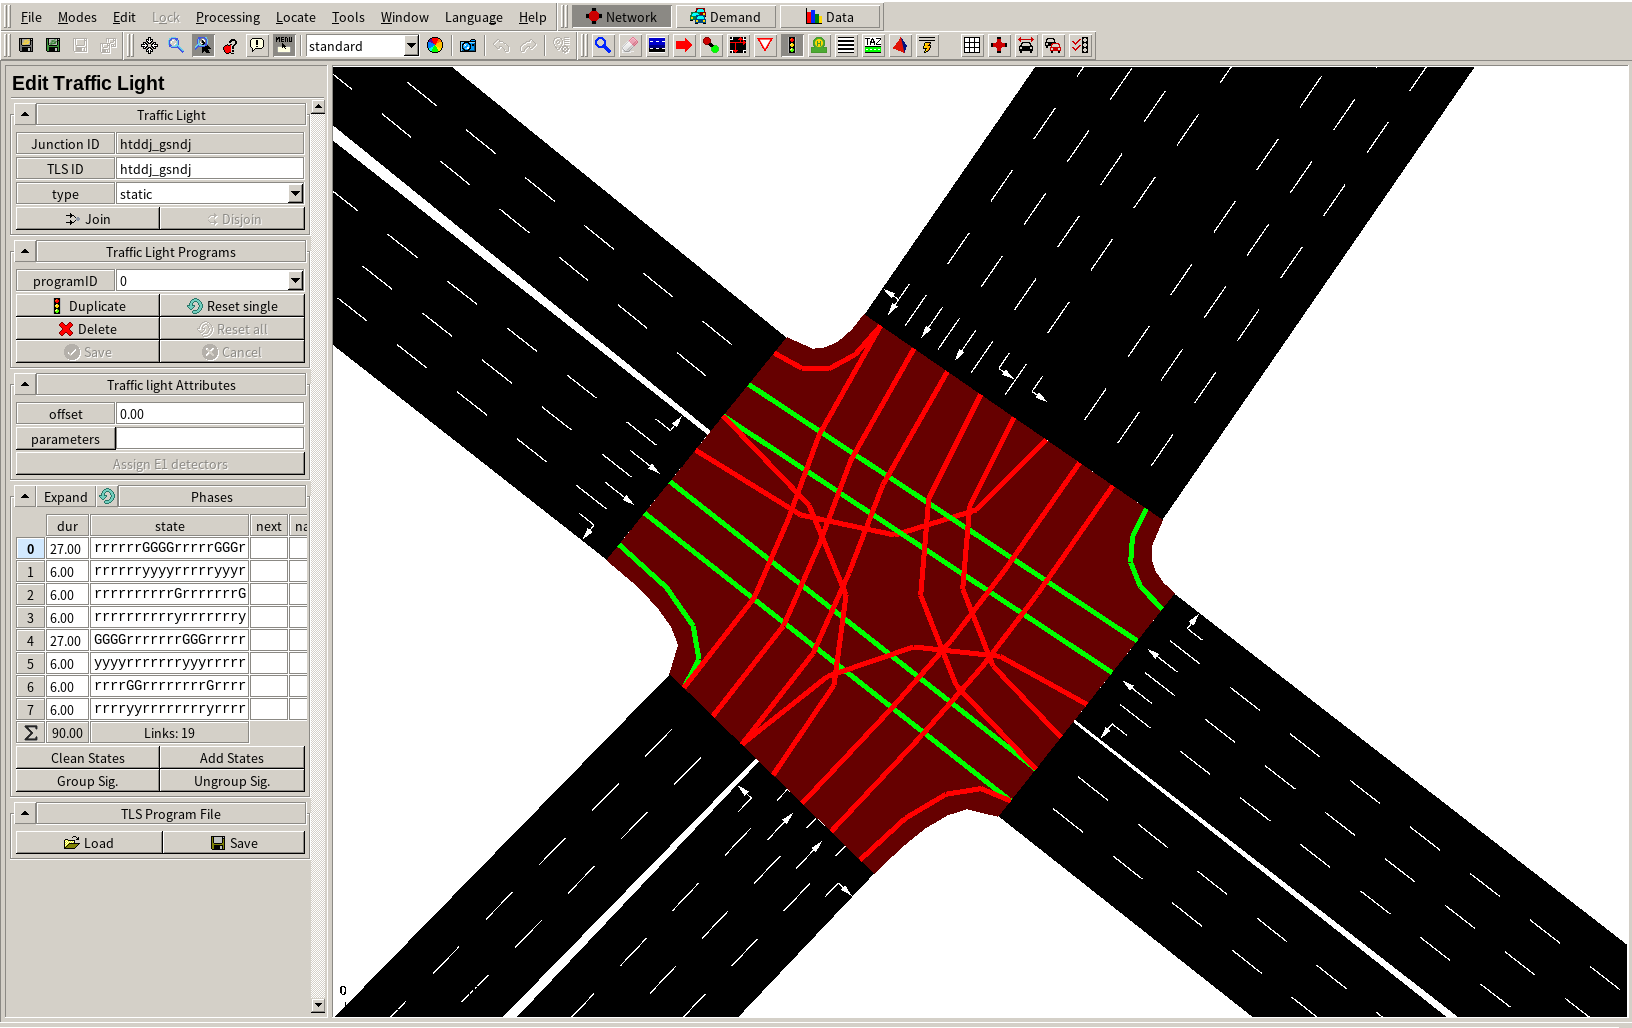Take a screenshot with the camera icon
The image size is (1632, 1028).
pyautogui.click(x=468, y=45)
